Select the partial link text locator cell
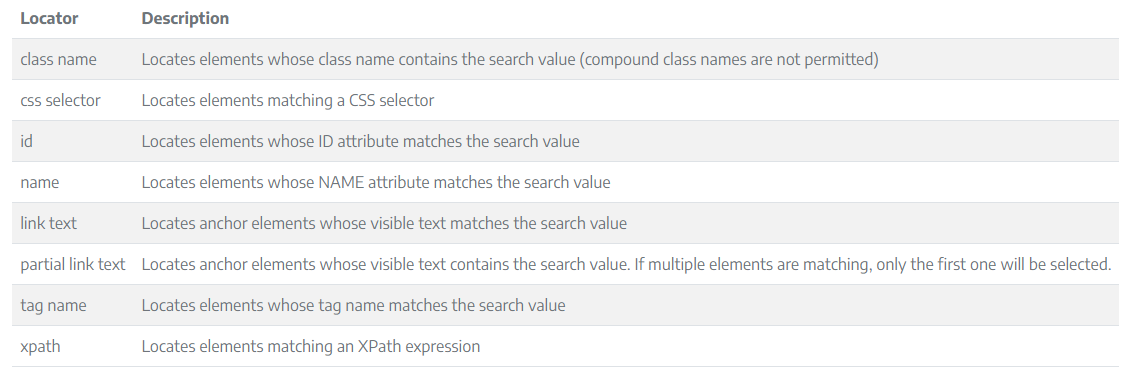The width and height of the screenshot is (1147, 382). (73, 264)
